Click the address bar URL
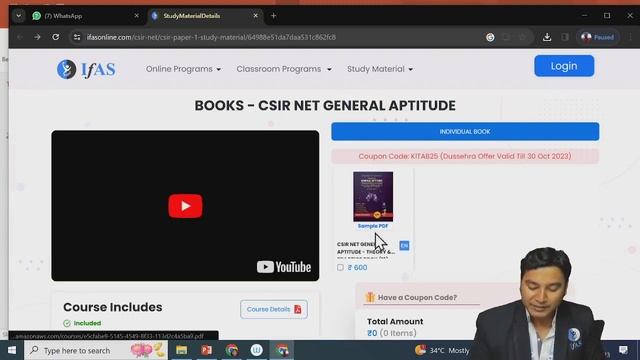Viewport: 640px width, 360px height. point(211,37)
